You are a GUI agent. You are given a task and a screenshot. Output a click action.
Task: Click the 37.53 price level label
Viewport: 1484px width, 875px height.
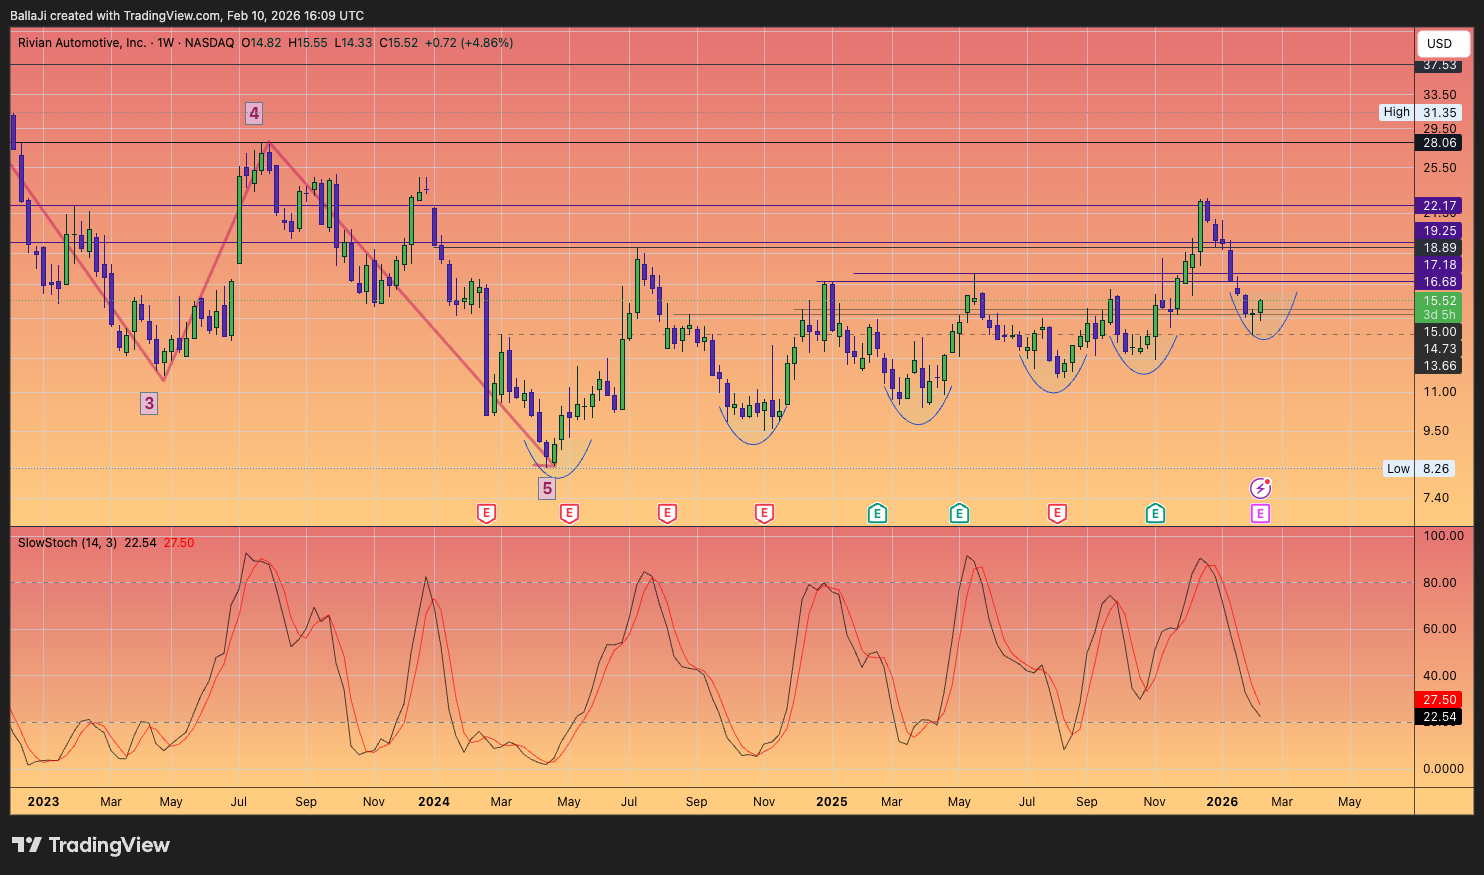tap(1440, 65)
